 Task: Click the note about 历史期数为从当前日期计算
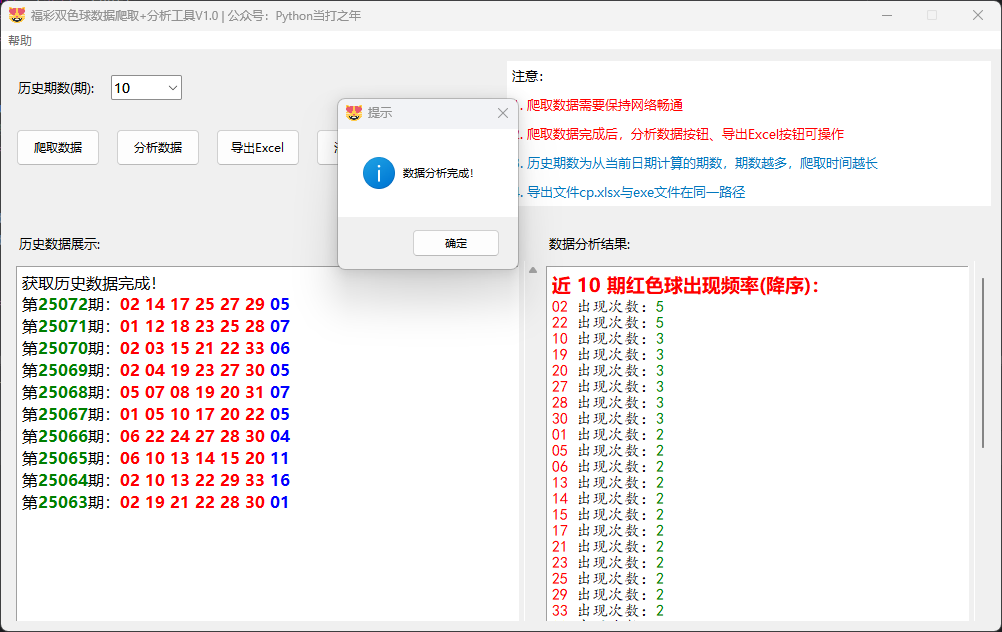pos(698,163)
